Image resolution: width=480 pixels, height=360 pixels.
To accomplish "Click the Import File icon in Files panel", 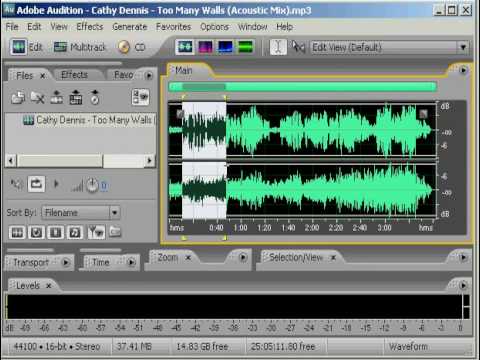I will 18,97.
